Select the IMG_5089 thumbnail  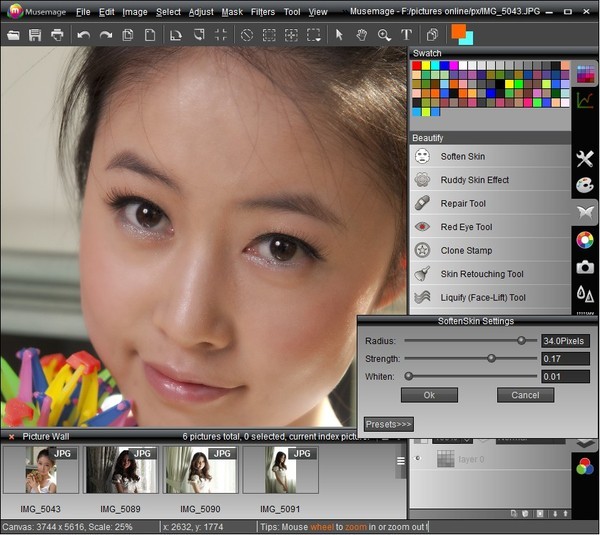pos(121,470)
